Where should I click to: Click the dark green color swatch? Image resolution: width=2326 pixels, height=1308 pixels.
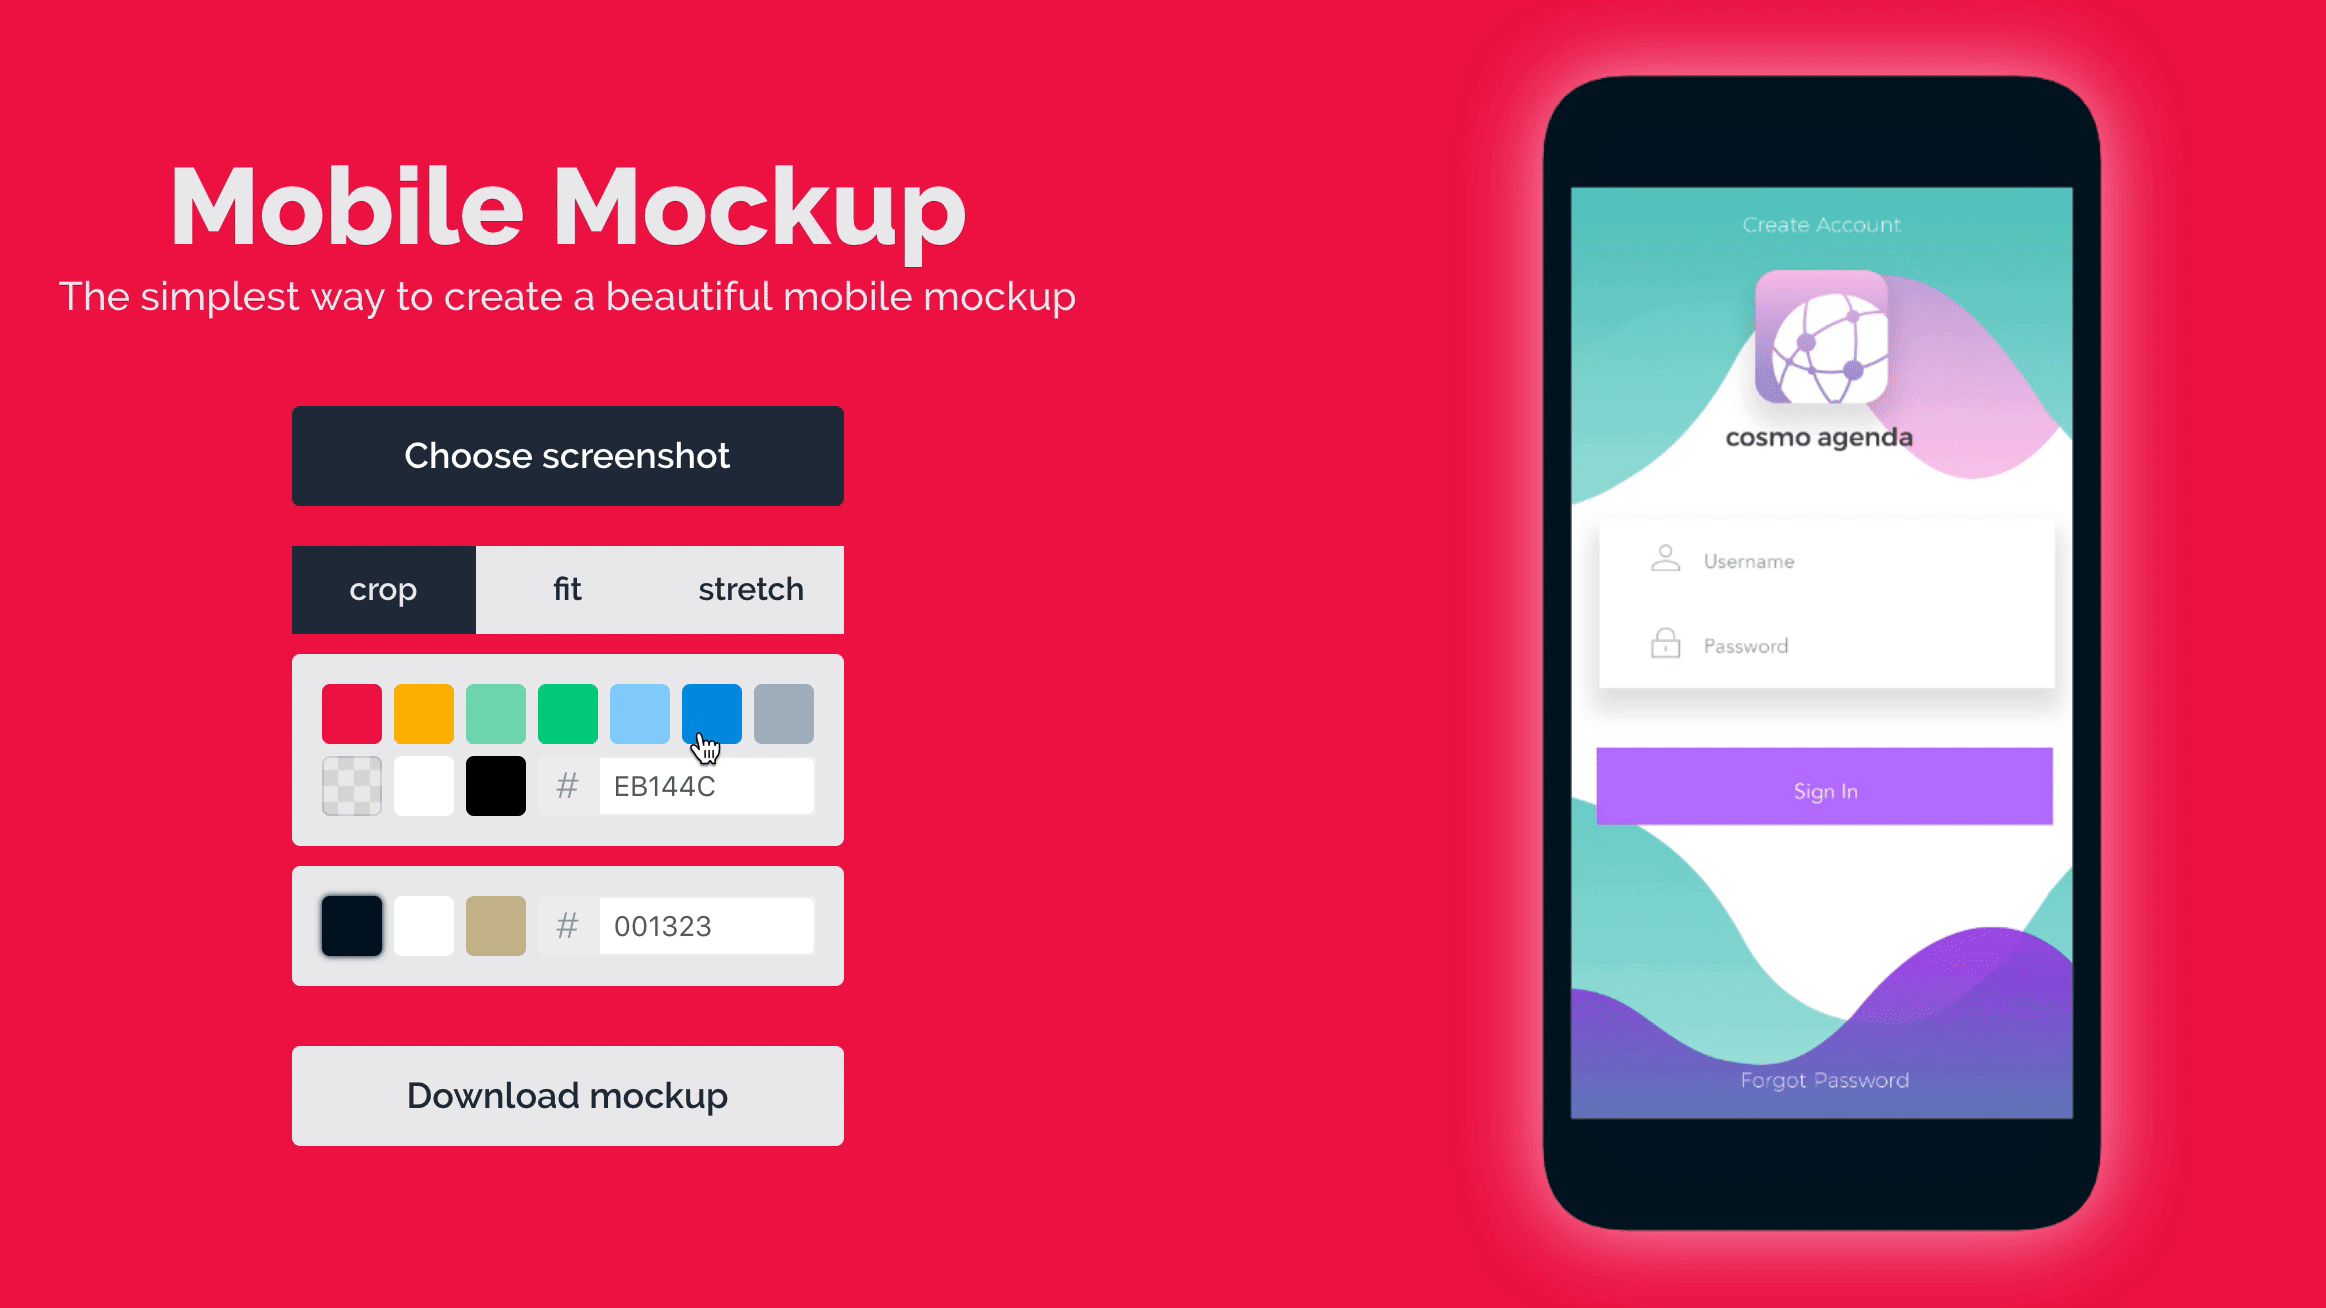coord(567,712)
